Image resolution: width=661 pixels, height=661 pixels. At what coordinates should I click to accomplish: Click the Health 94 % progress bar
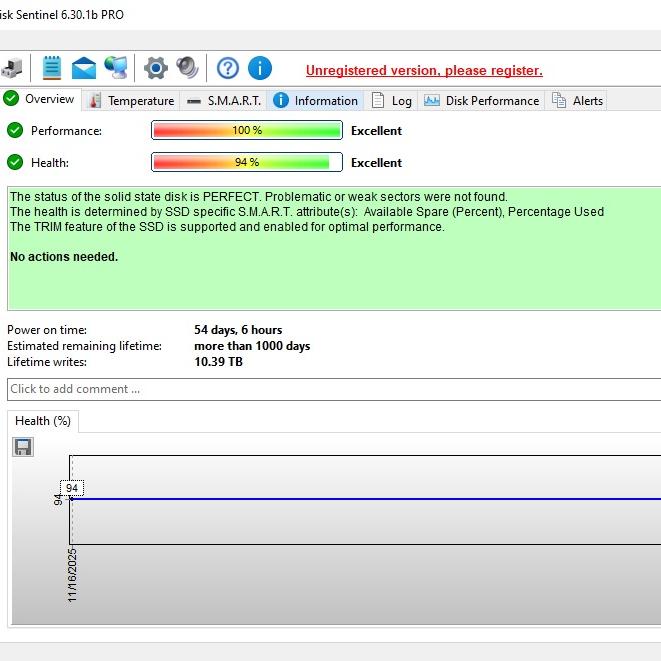(246, 162)
